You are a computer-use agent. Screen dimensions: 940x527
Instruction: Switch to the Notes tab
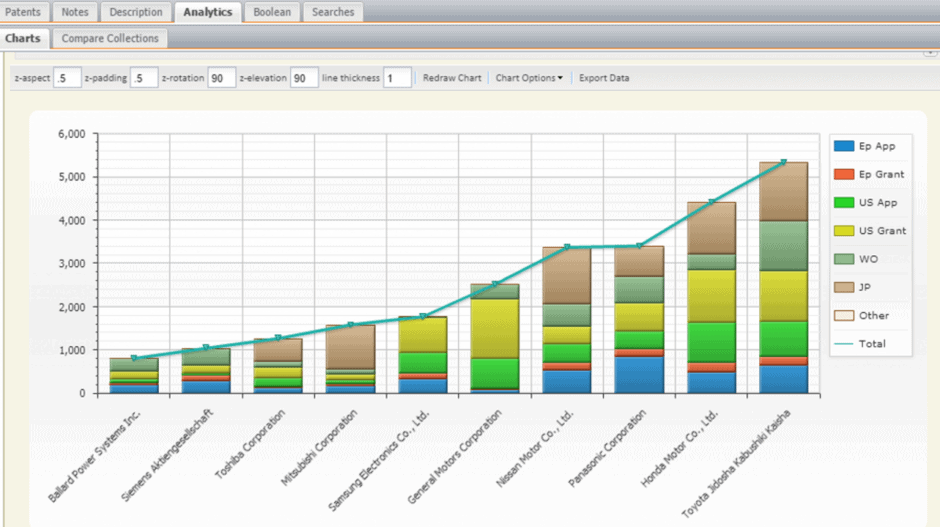(75, 12)
